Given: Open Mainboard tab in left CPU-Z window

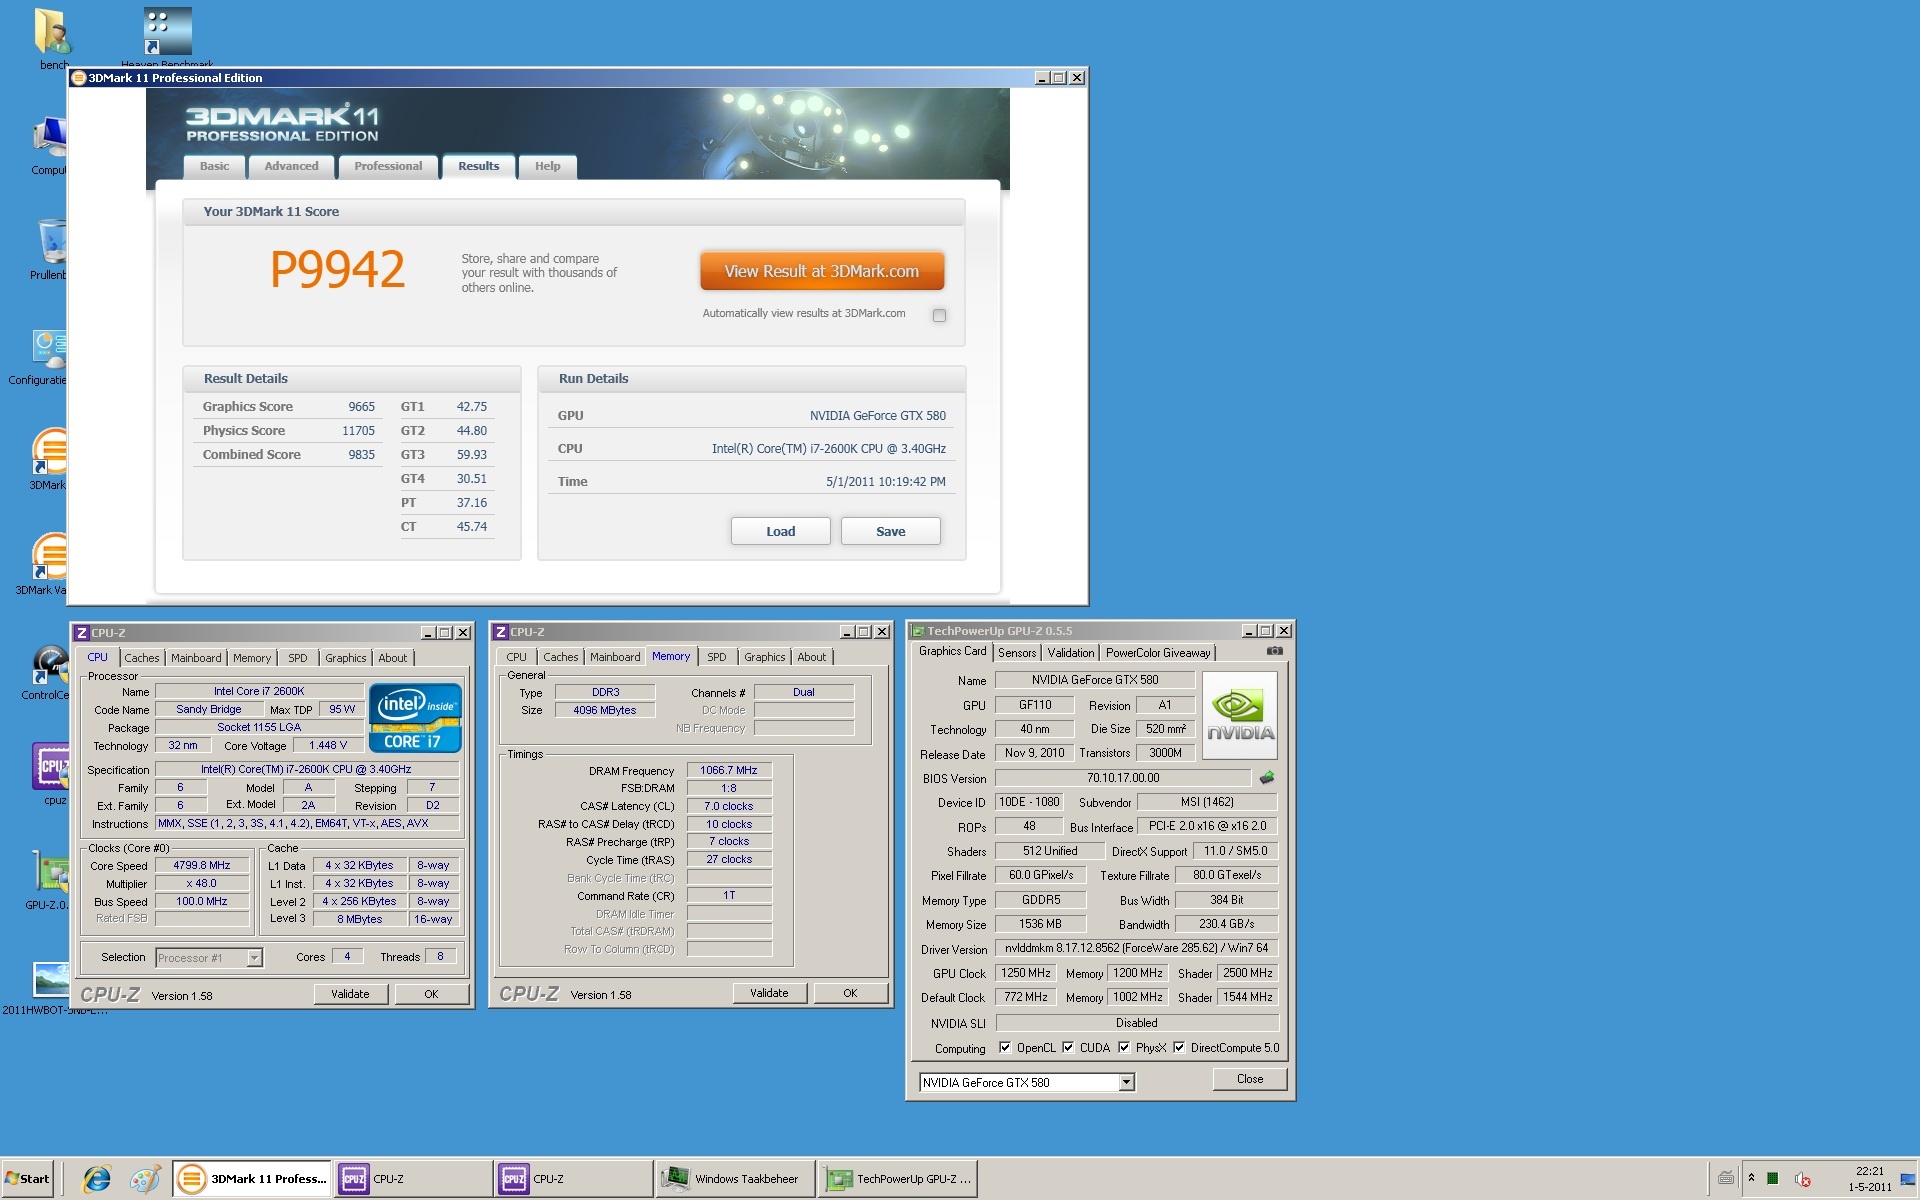Looking at the screenshot, I should (196, 658).
